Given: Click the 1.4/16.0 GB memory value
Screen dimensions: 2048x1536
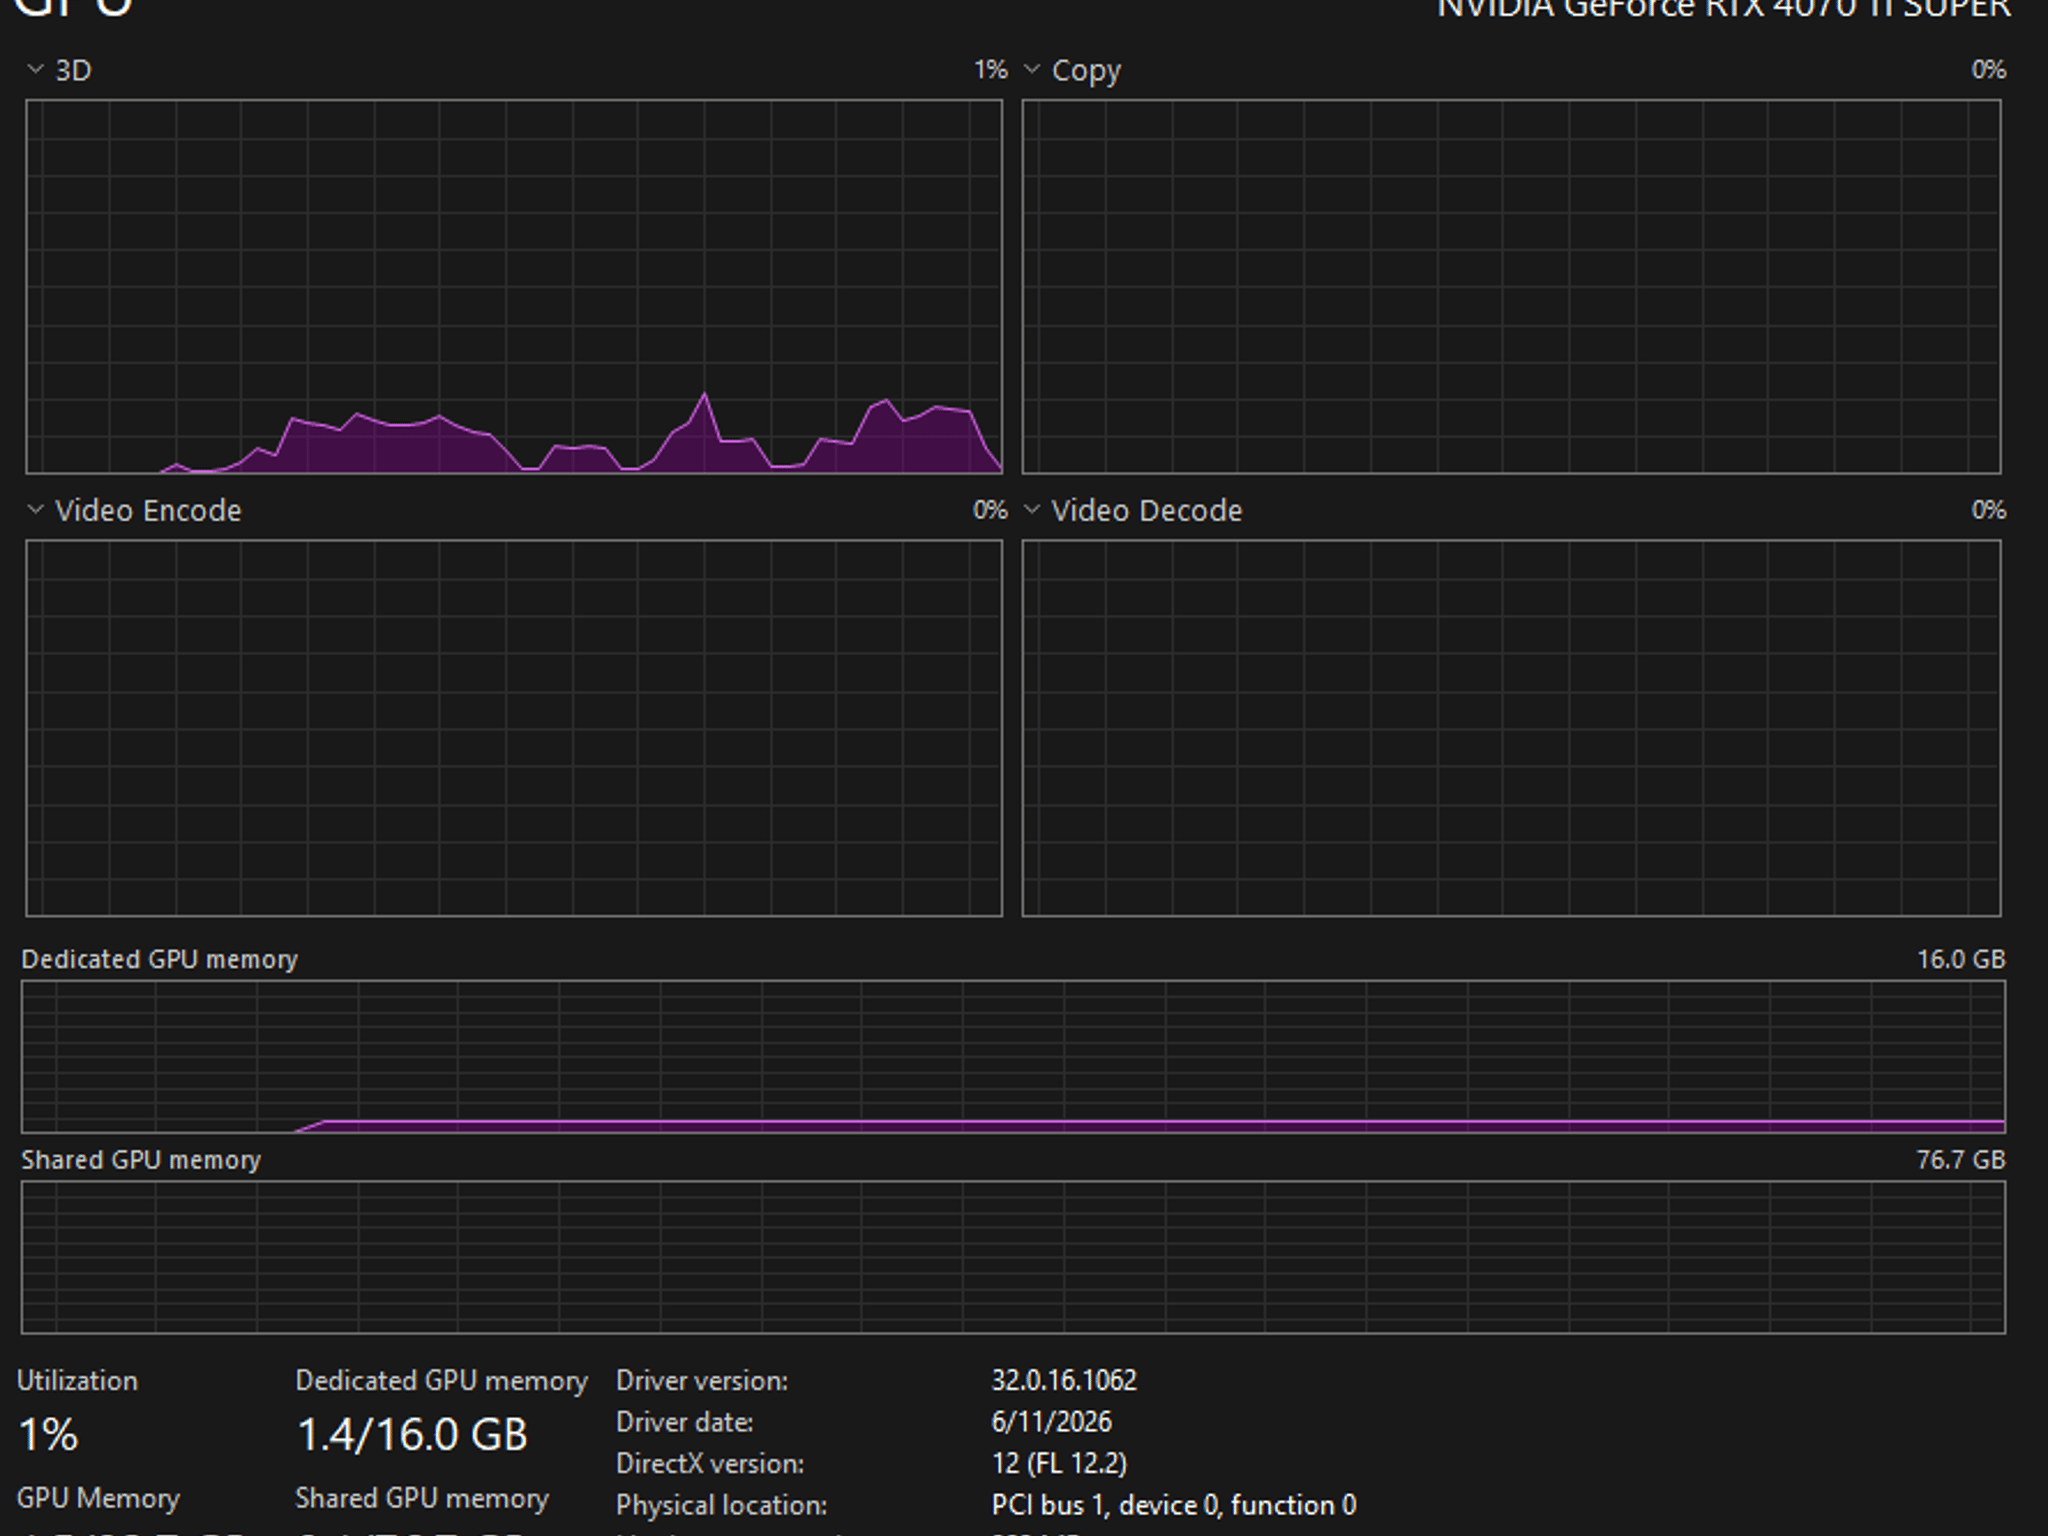Looking at the screenshot, I should click(x=412, y=1435).
